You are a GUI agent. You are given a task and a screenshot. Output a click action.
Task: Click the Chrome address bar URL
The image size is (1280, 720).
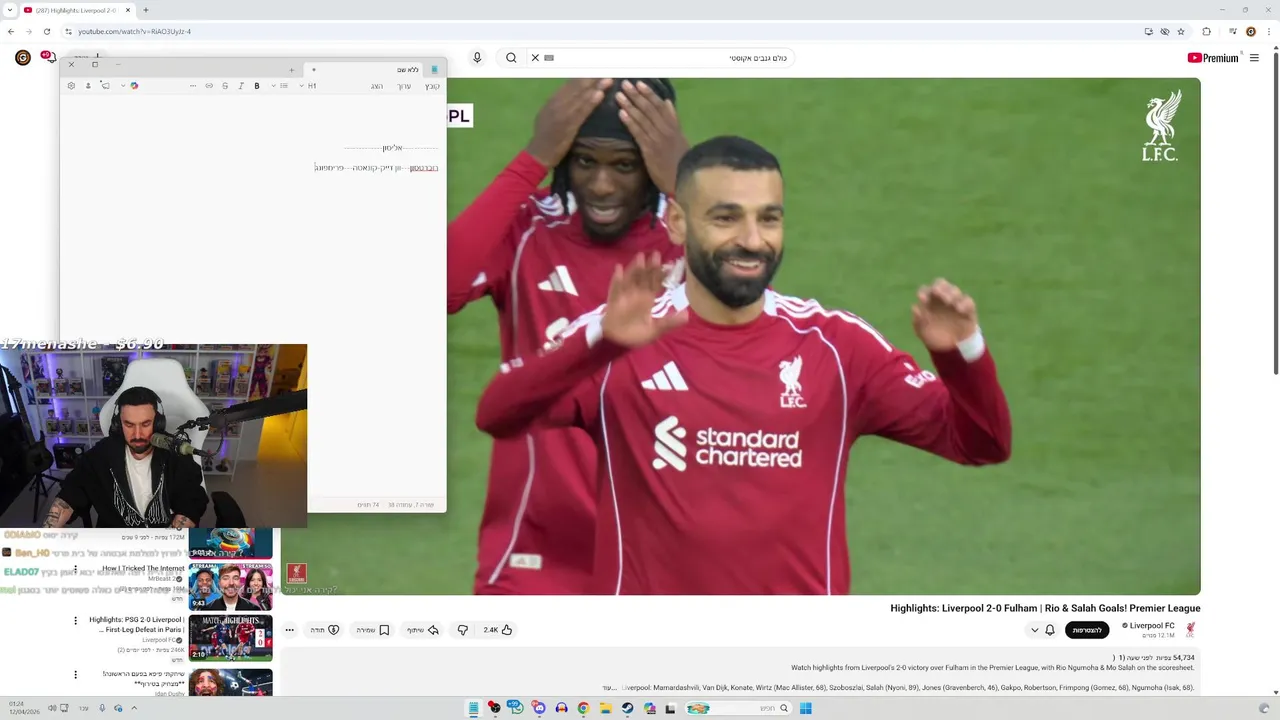click(x=135, y=32)
